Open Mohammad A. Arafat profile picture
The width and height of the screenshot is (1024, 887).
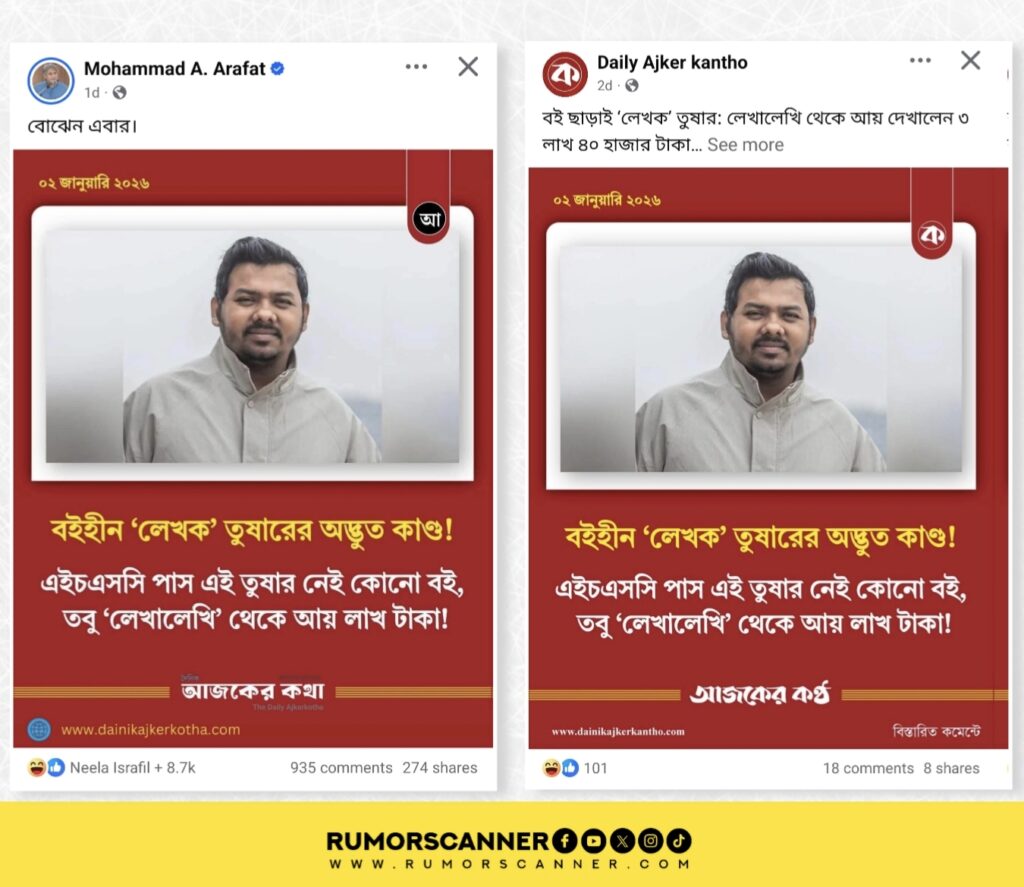pyautogui.click(x=51, y=81)
